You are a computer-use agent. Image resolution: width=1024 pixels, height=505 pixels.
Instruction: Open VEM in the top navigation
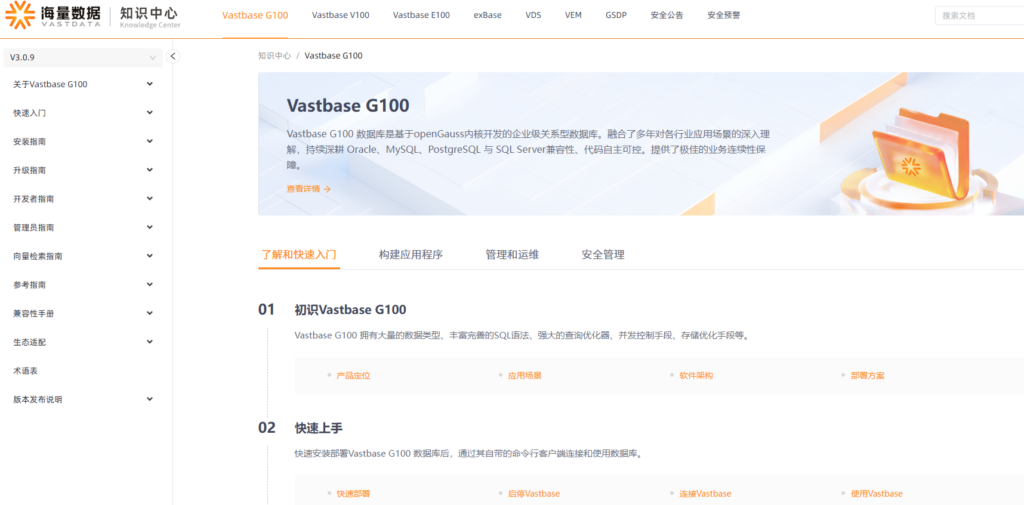[573, 15]
